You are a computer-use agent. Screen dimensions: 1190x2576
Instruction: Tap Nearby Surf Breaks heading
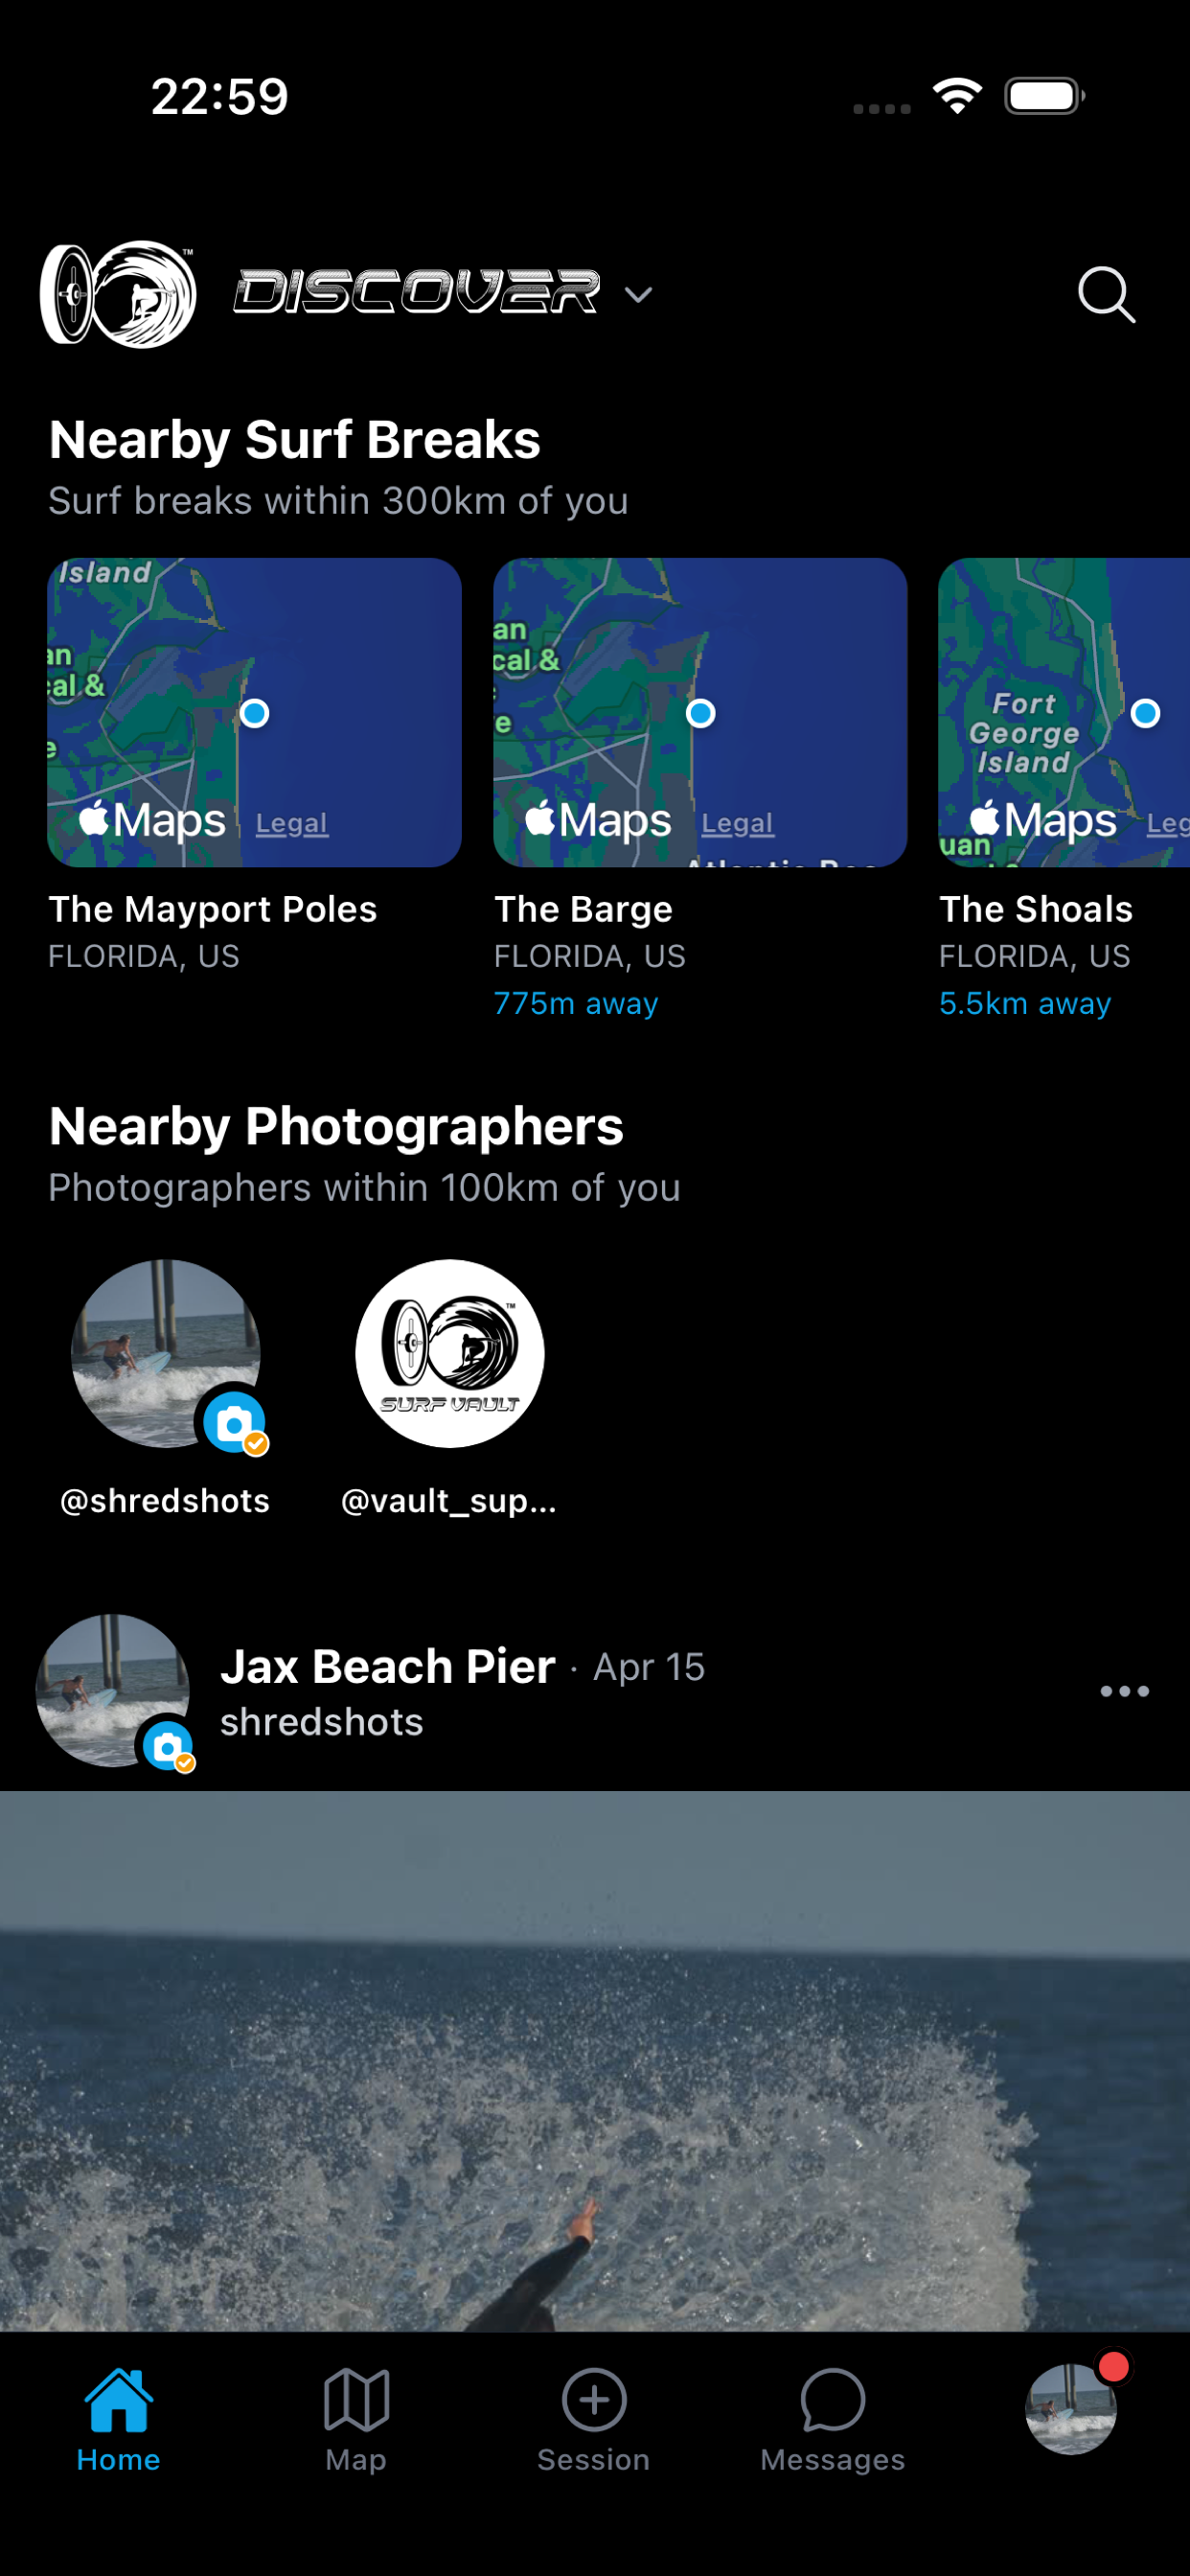(295, 440)
